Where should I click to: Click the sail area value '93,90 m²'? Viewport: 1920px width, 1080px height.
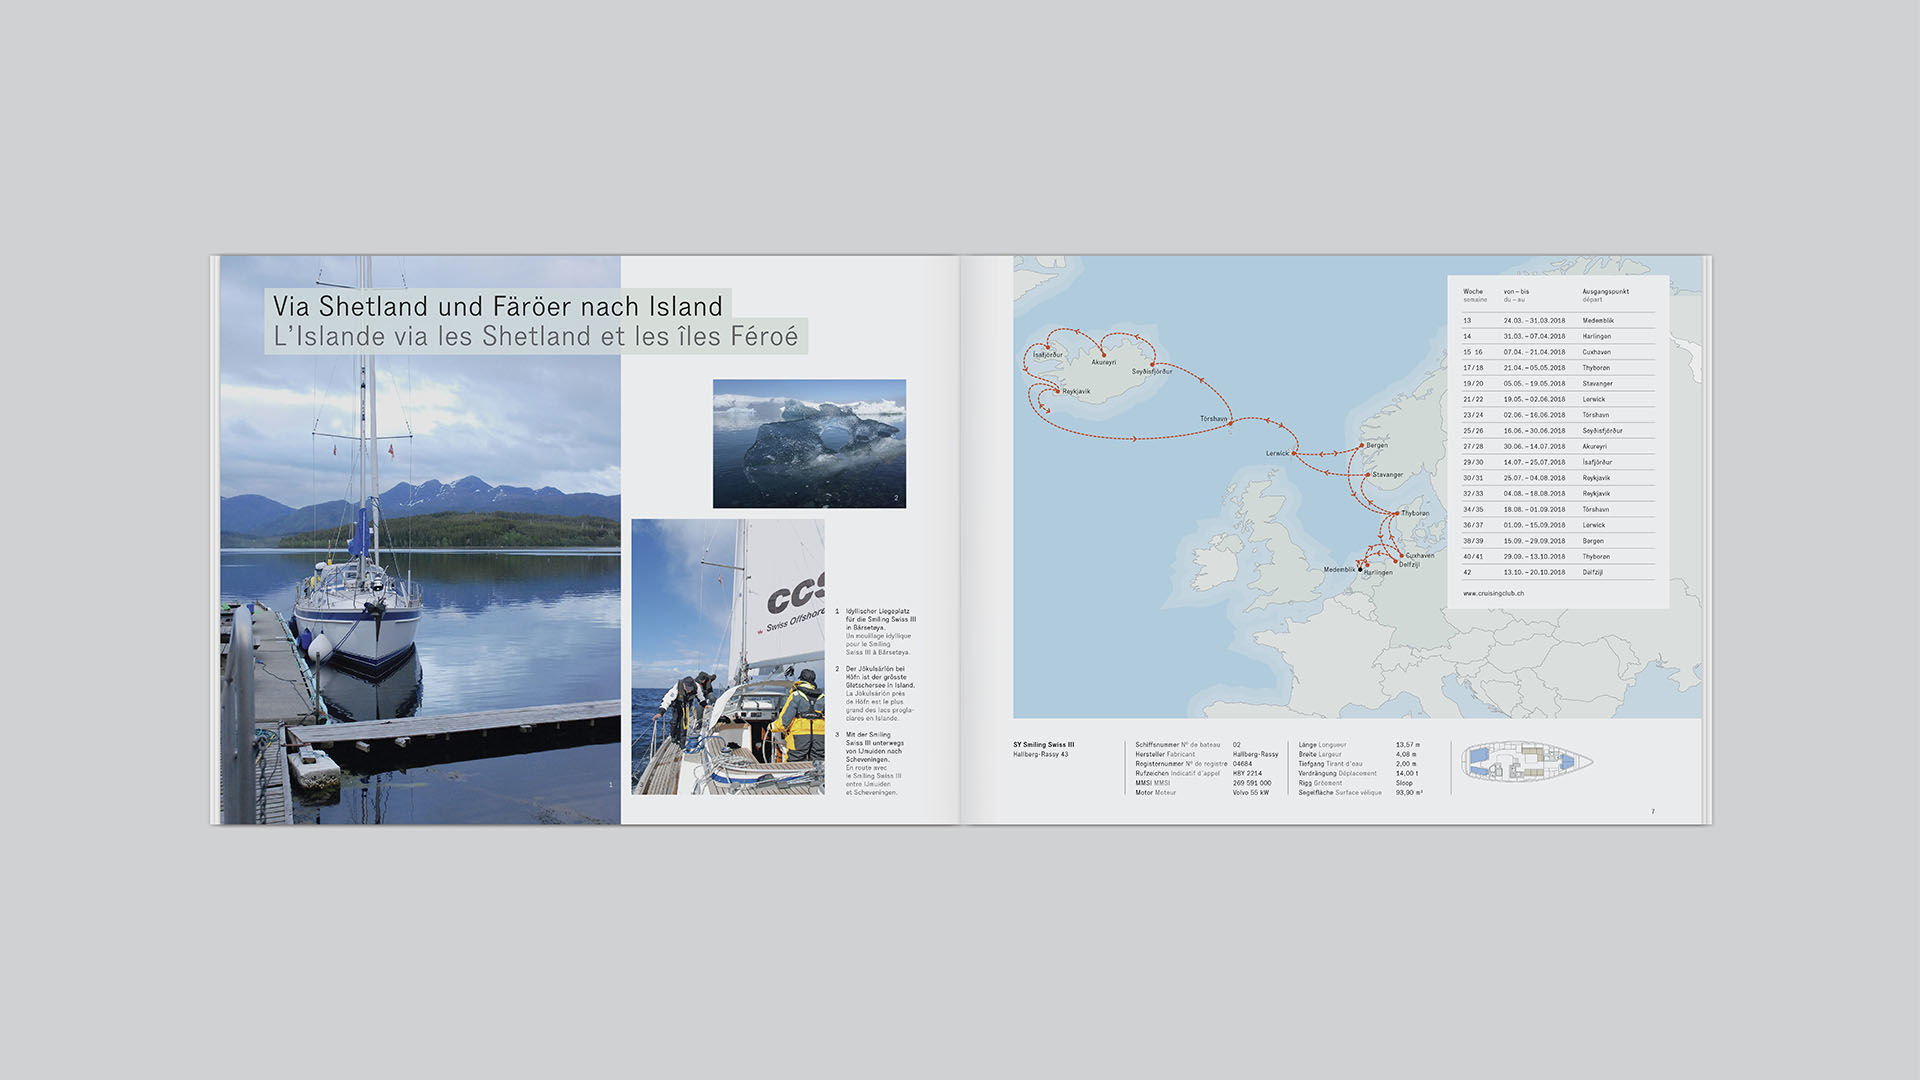tap(1409, 792)
